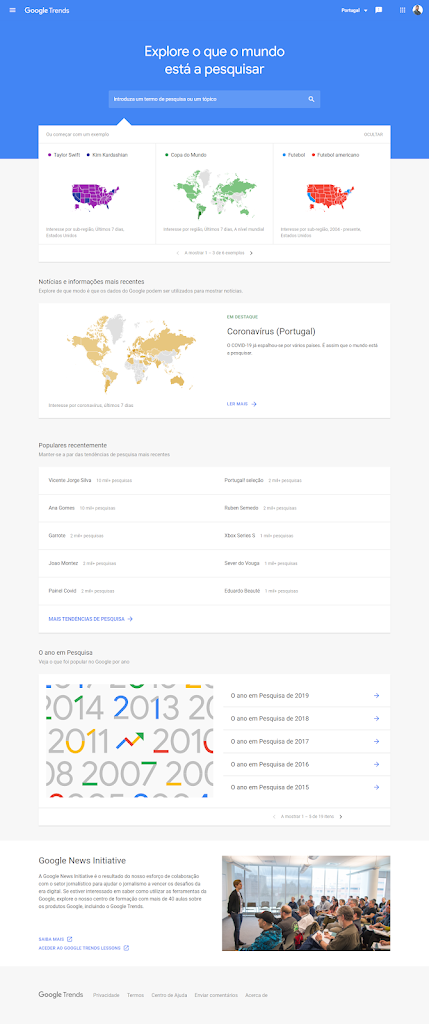Viewport: 429px width, 1024px height.
Task: Go to previous Year in Search page
Action: pos(274,816)
